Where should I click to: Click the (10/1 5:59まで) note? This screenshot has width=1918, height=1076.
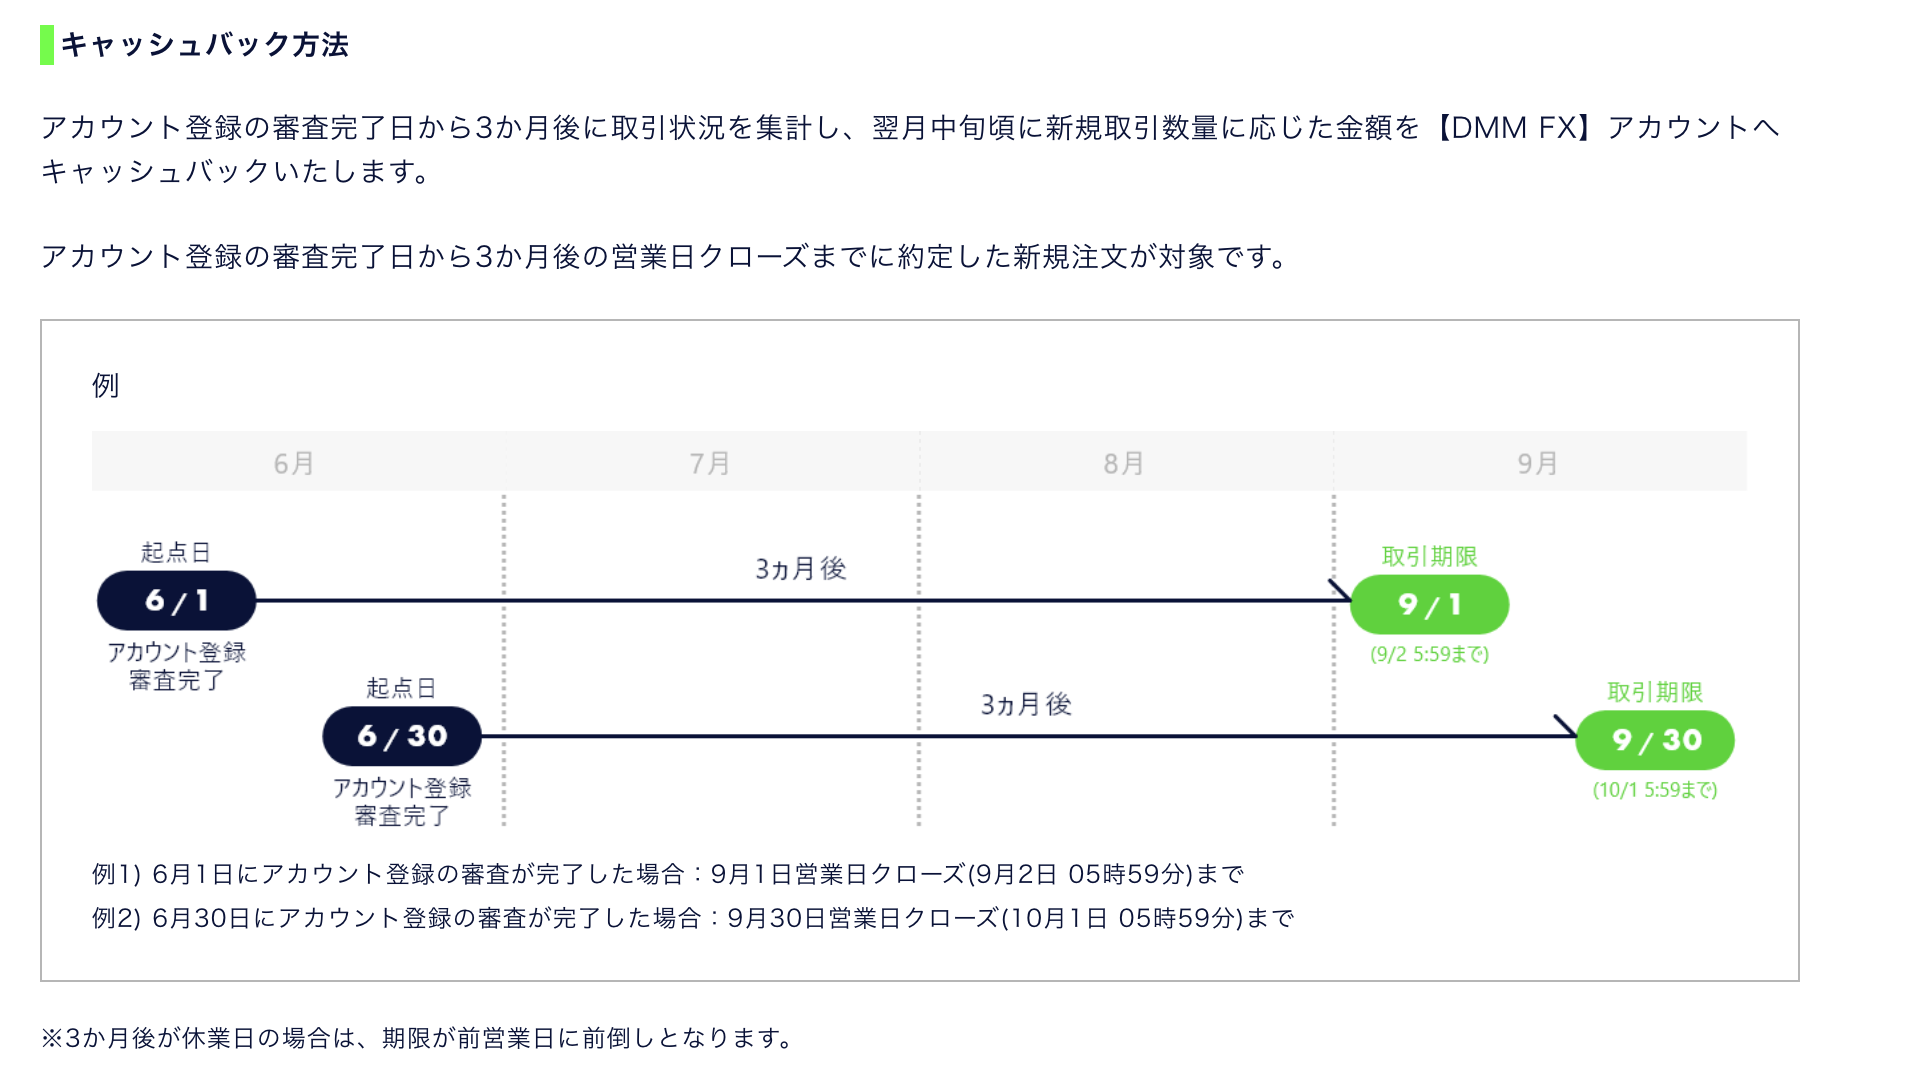[x=1655, y=790]
